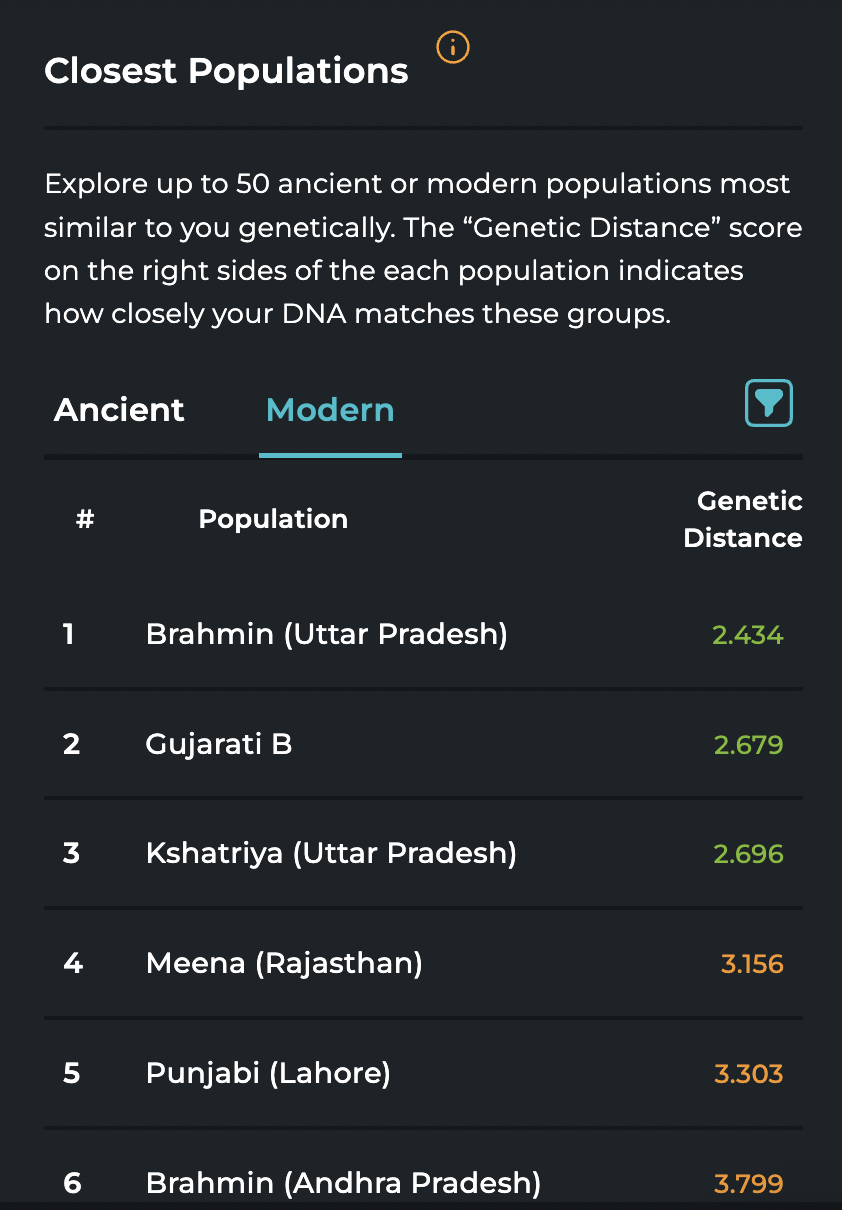Click the 2.434 genetic distance score
The image size is (842, 1210).
point(748,635)
